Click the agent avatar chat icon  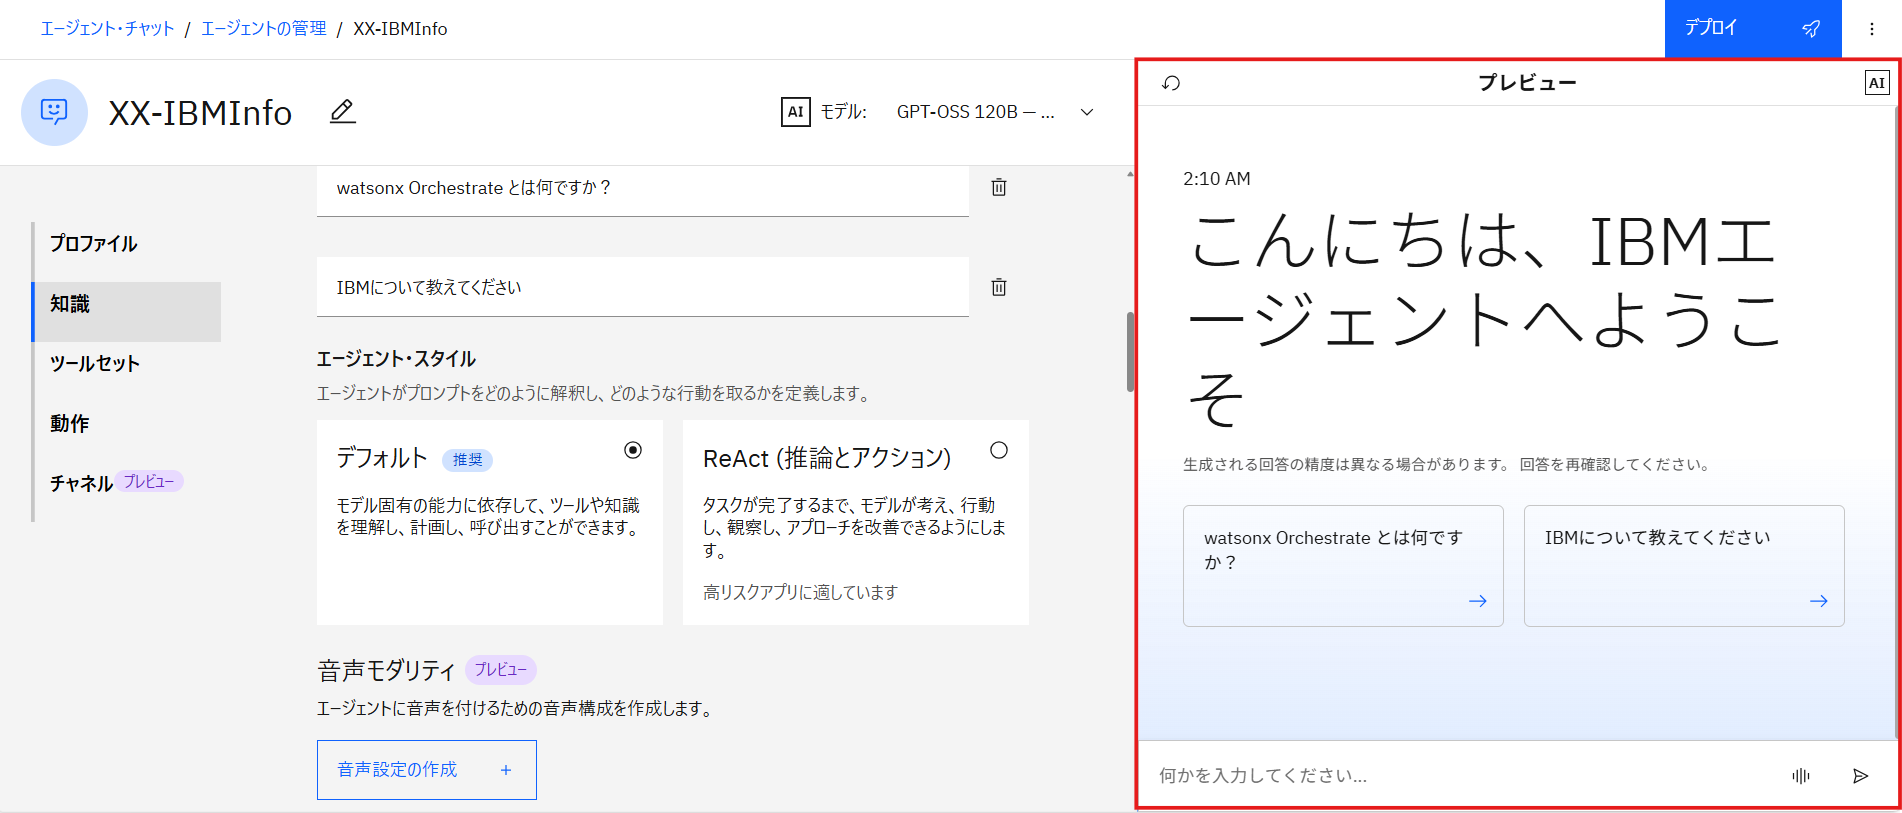54,112
